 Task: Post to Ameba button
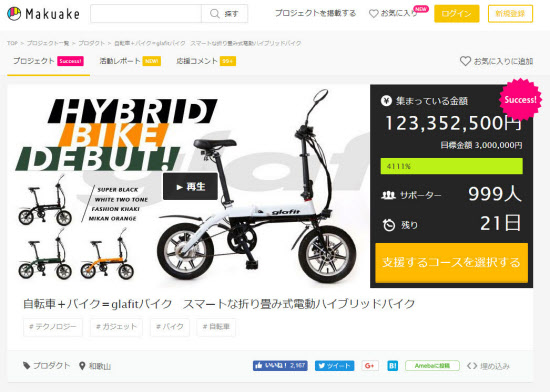432,366
